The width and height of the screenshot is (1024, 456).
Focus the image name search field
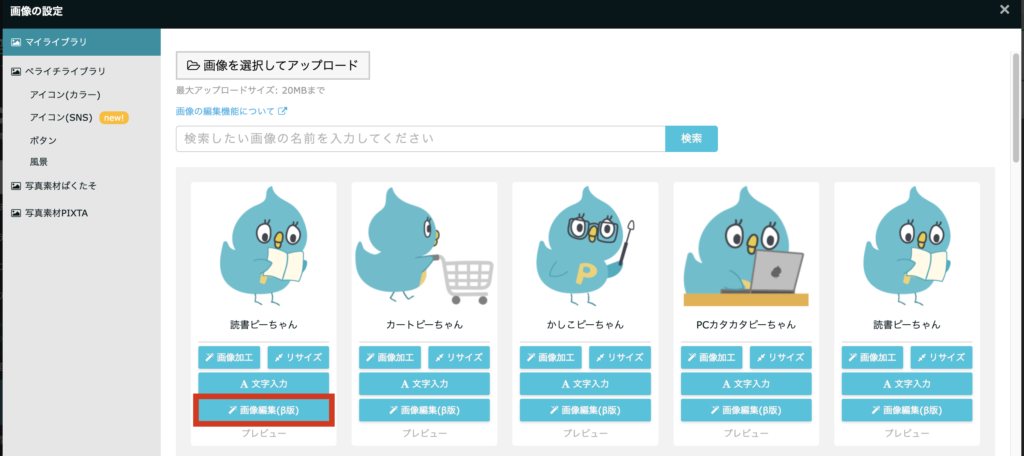pos(420,139)
